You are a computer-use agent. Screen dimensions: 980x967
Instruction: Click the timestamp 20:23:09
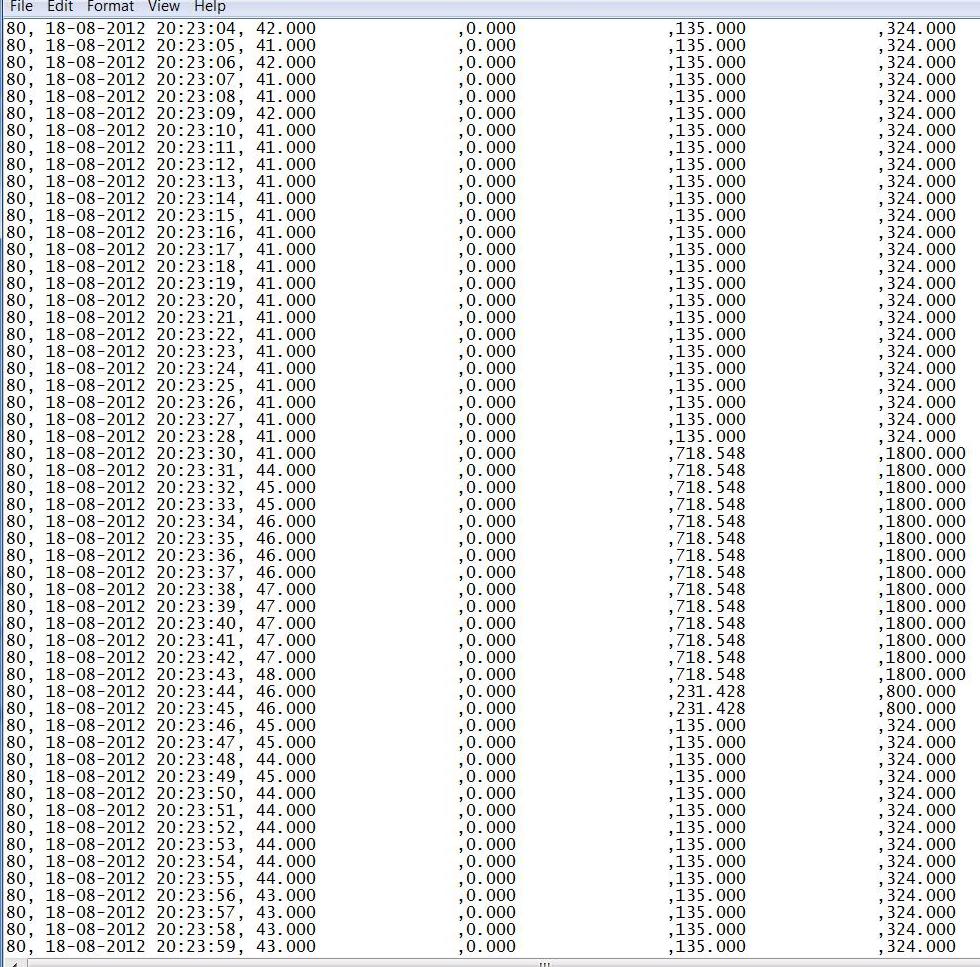(x=196, y=114)
